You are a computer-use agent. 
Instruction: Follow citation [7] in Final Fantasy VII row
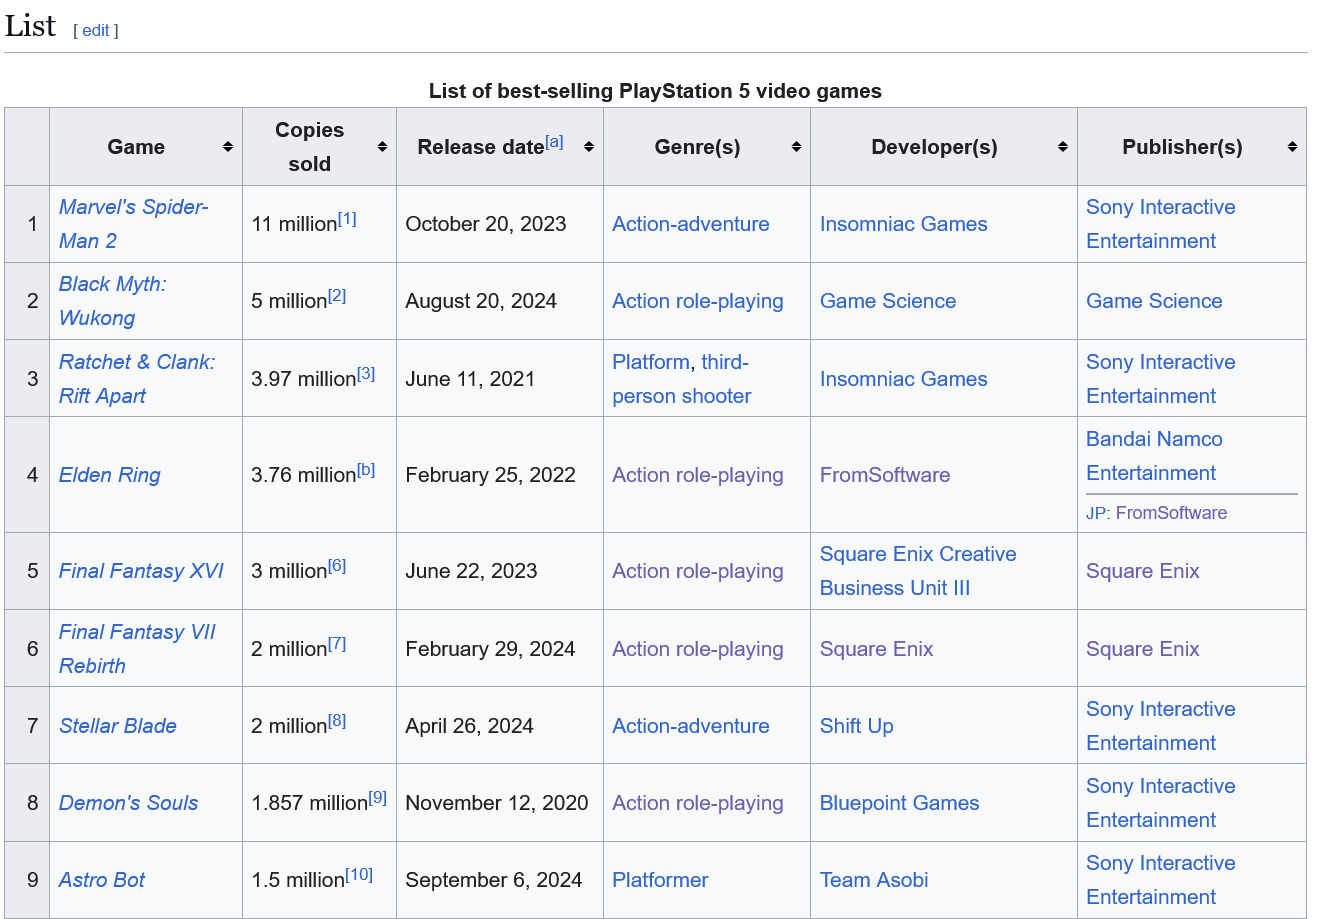coord(337,643)
